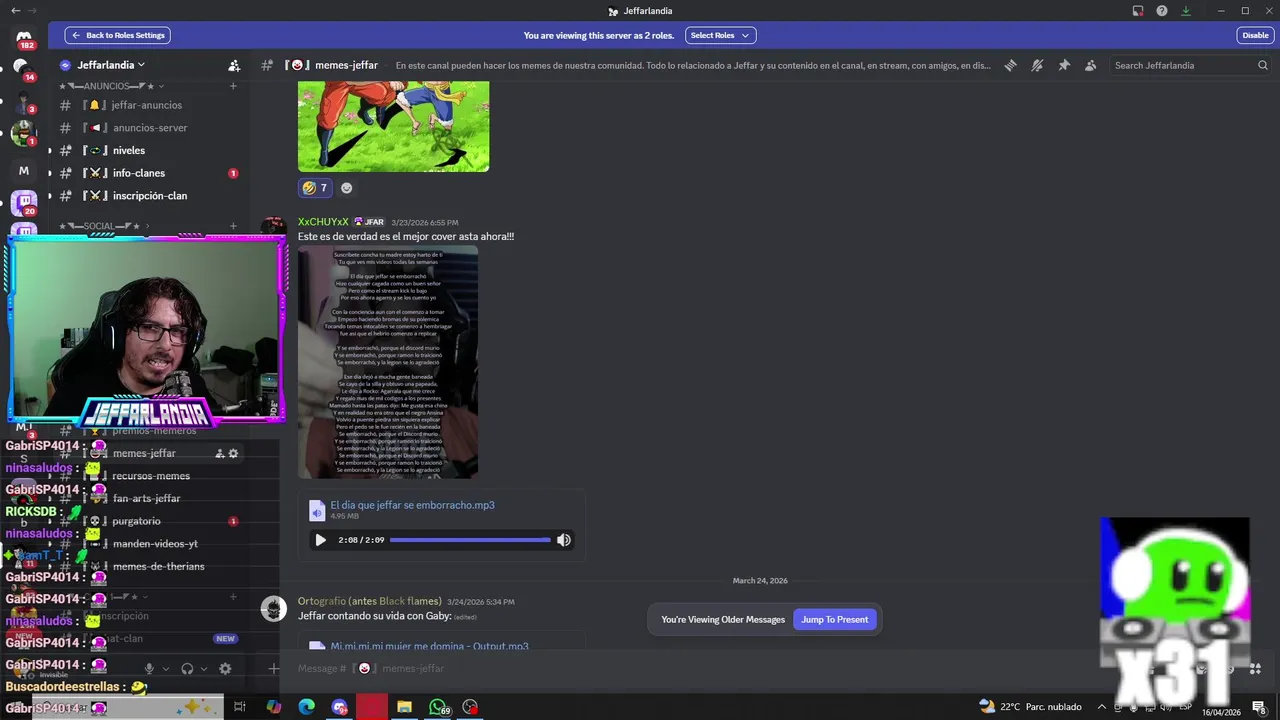Click Jump To Present button

pyautogui.click(x=834, y=619)
